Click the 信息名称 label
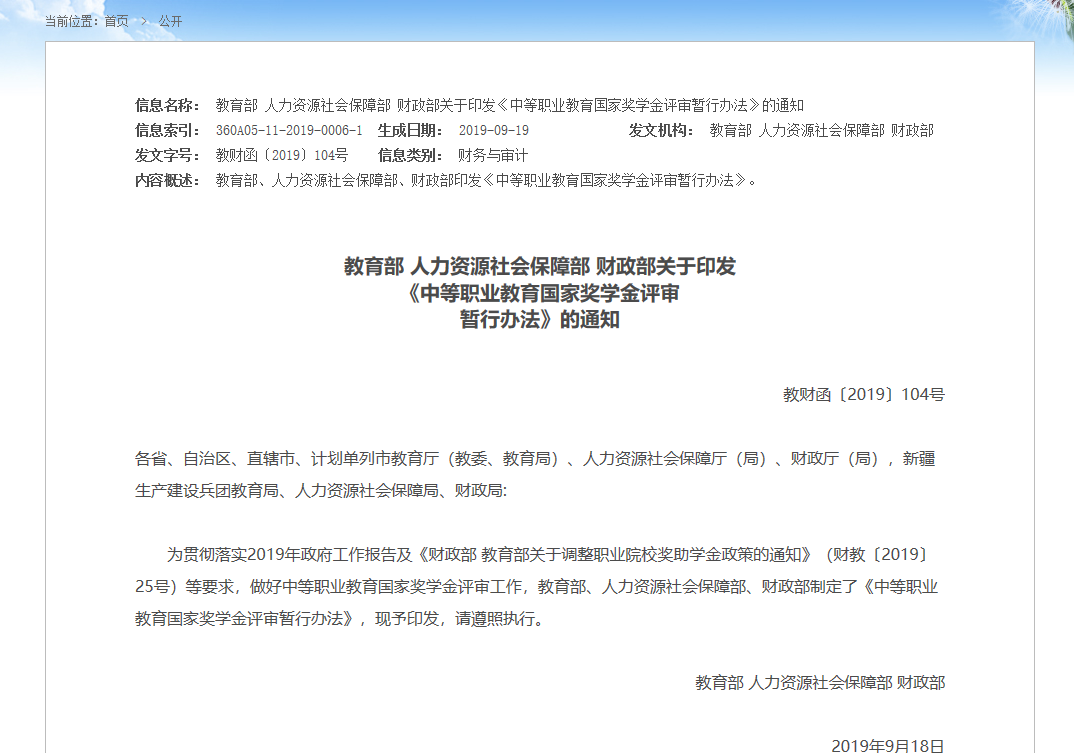Screen dimensions: 1074x753 pyautogui.click(x=167, y=106)
